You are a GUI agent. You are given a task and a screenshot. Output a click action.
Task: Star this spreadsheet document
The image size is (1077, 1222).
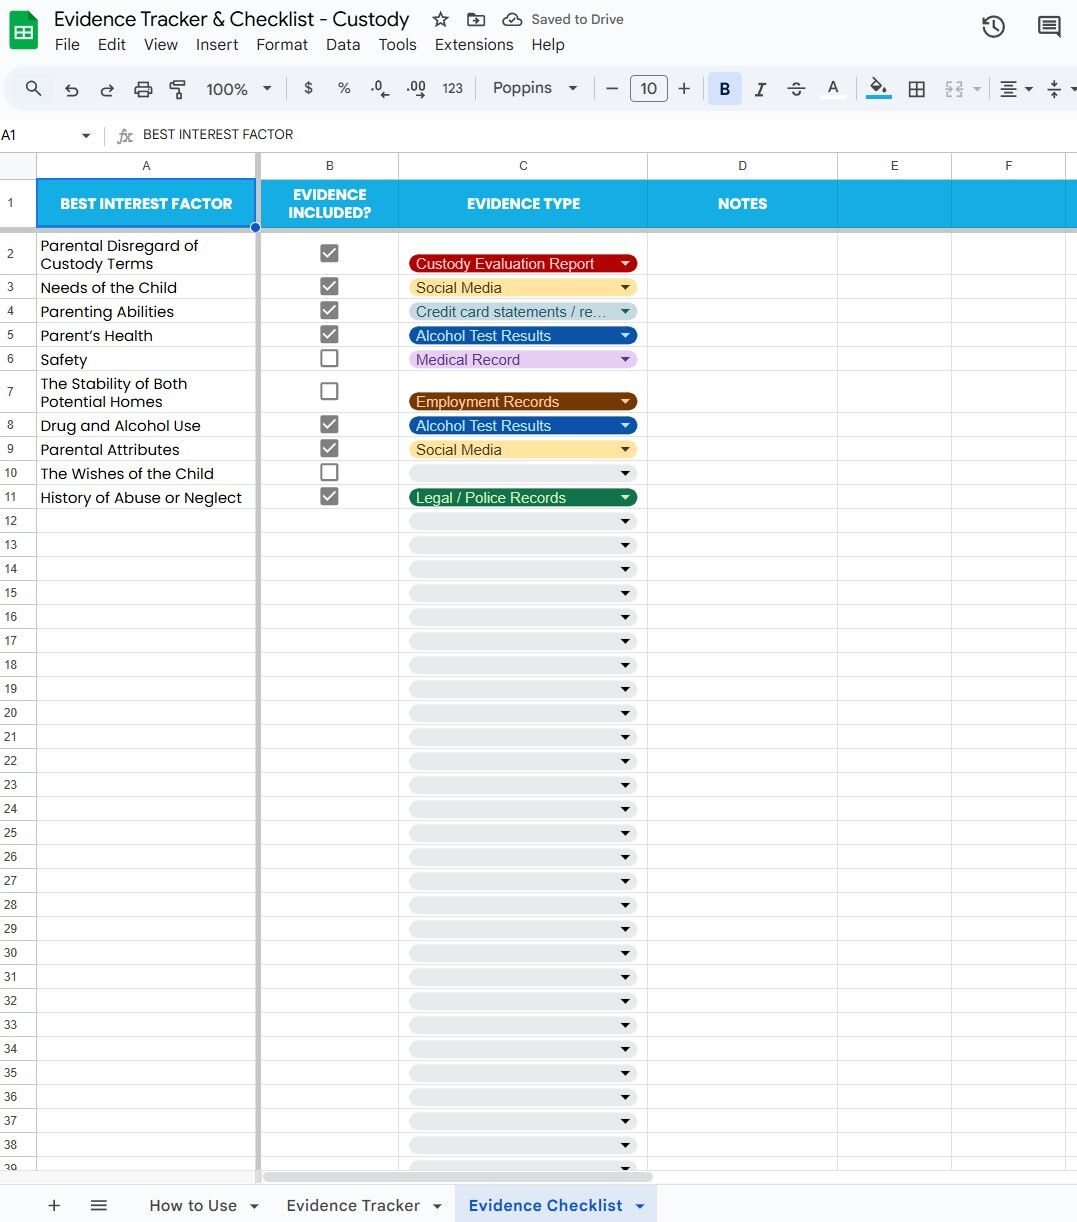(x=440, y=20)
